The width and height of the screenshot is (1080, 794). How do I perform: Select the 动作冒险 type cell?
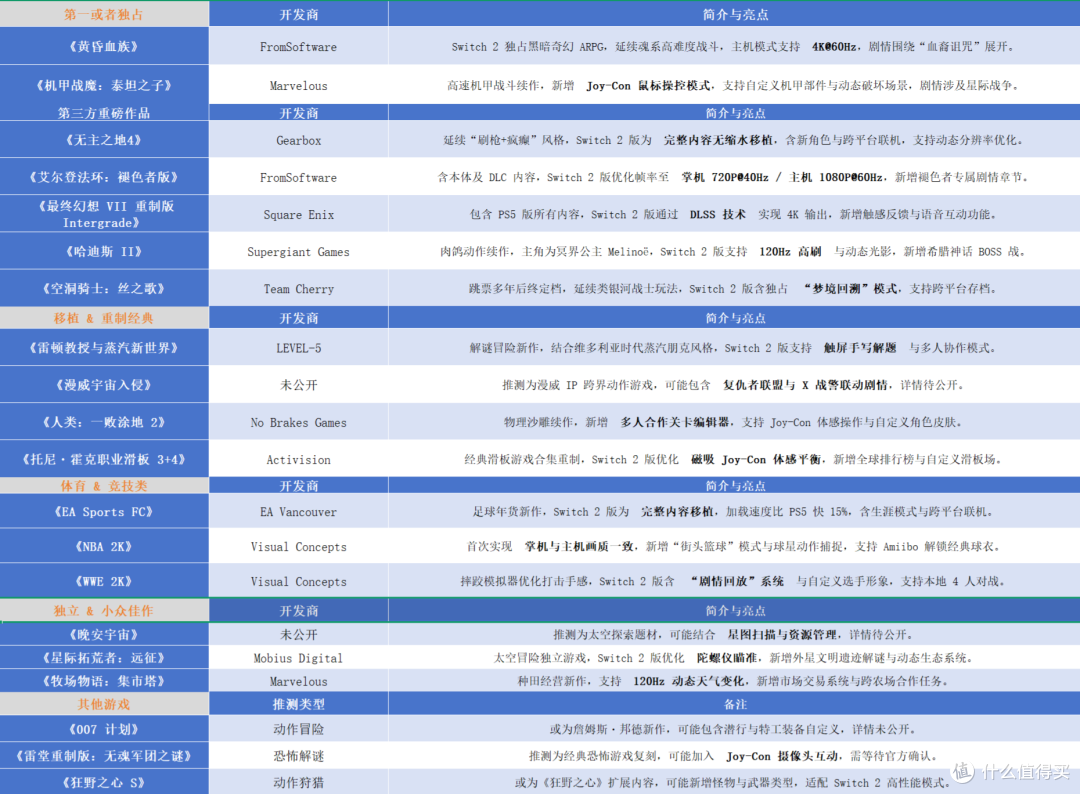(298, 729)
